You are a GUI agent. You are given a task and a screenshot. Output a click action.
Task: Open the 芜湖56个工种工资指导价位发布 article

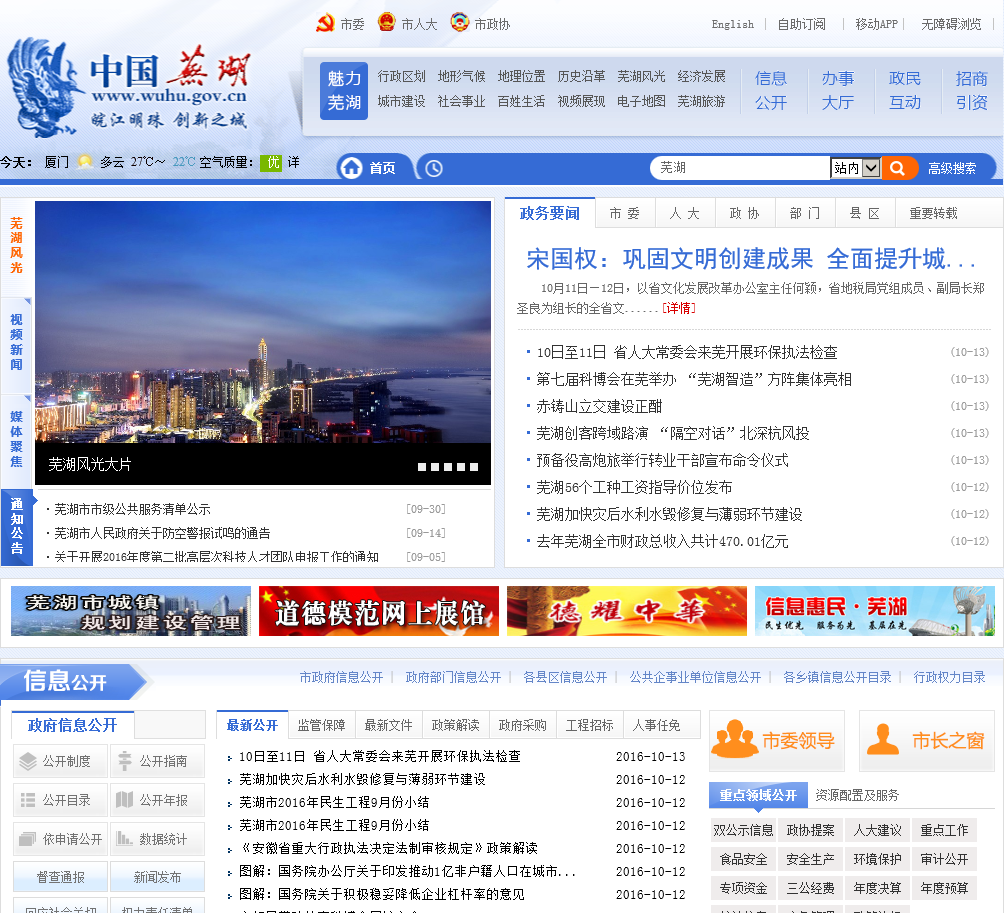634,487
